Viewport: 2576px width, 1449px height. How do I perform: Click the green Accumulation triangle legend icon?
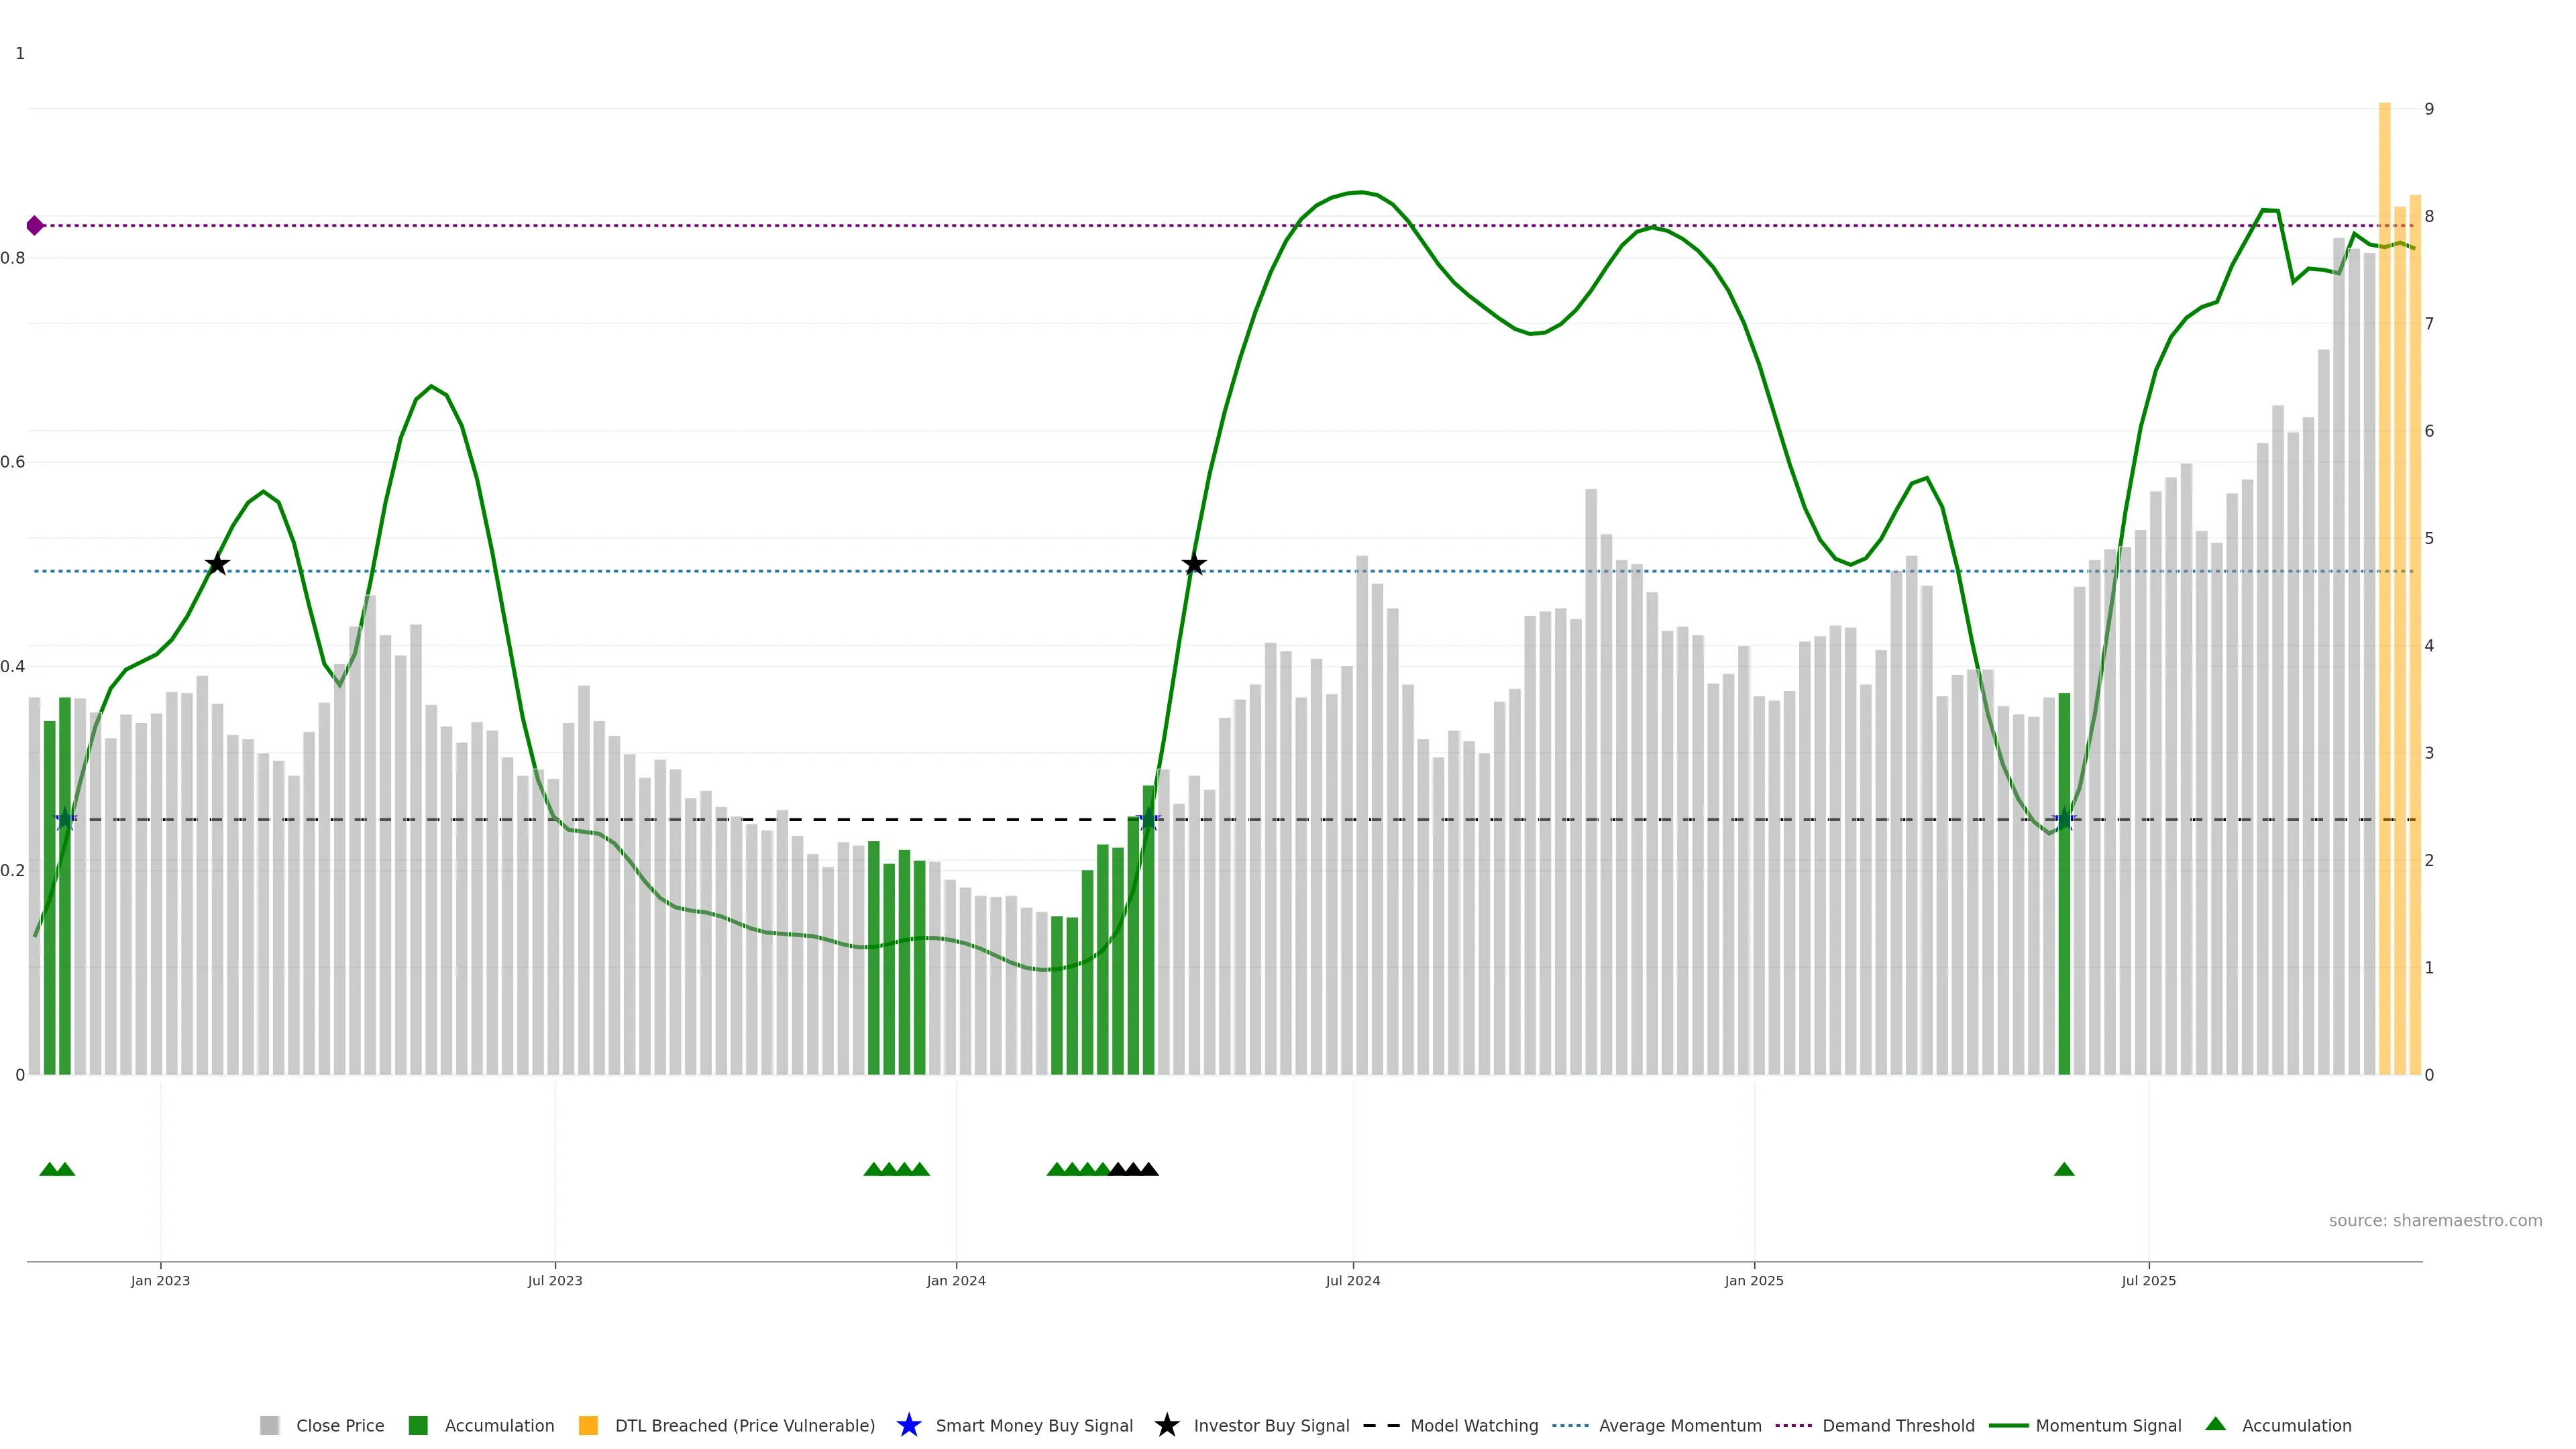point(2215,1424)
